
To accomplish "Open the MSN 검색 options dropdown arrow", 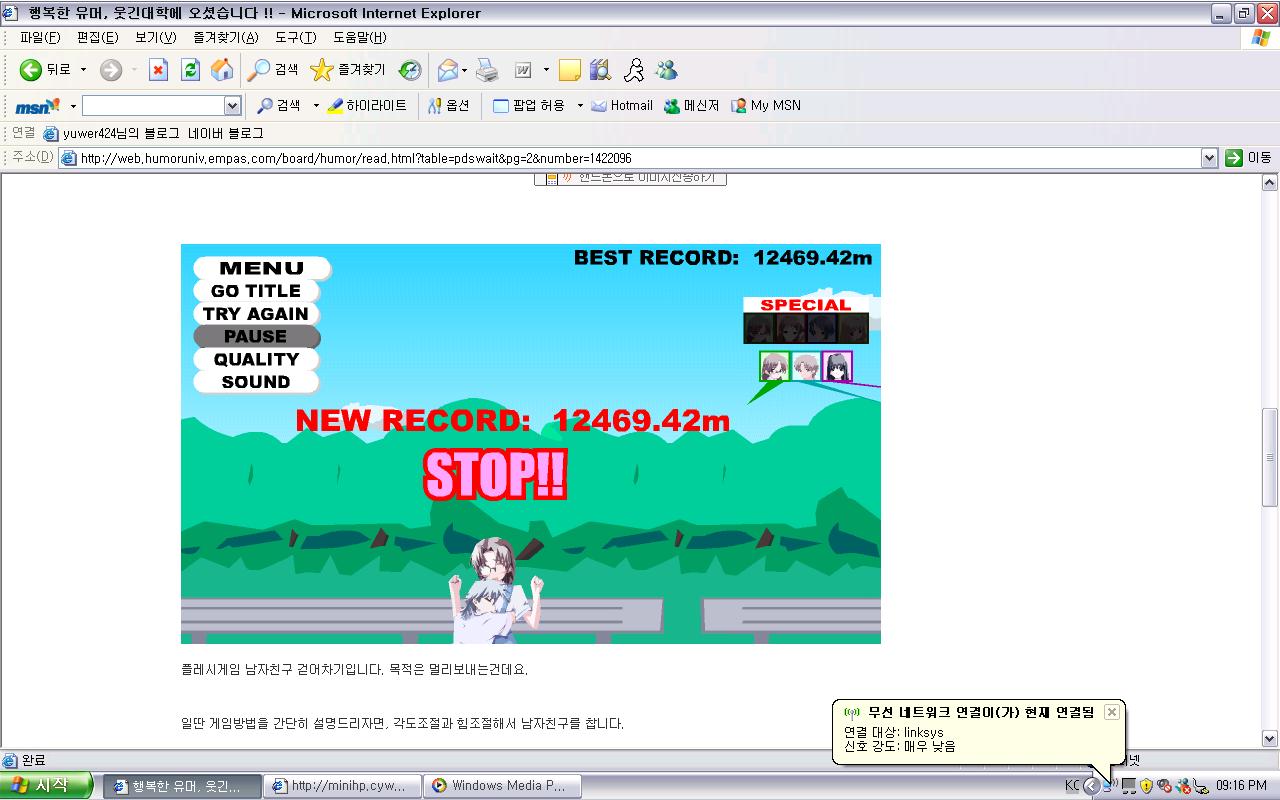I will (x=316, y=106).
